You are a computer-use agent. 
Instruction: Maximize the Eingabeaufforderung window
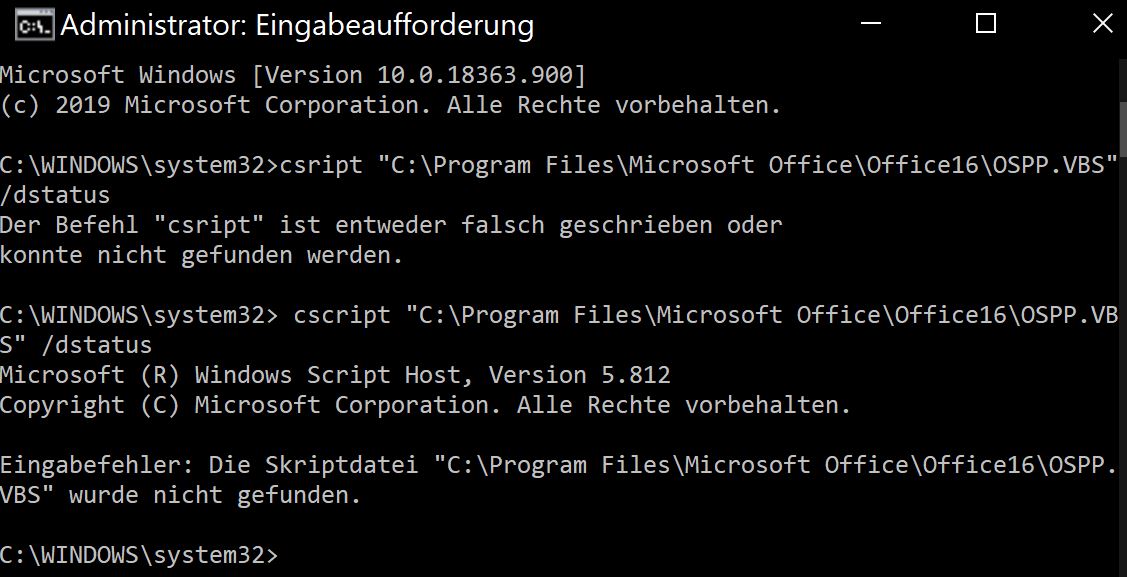(985, 24)
